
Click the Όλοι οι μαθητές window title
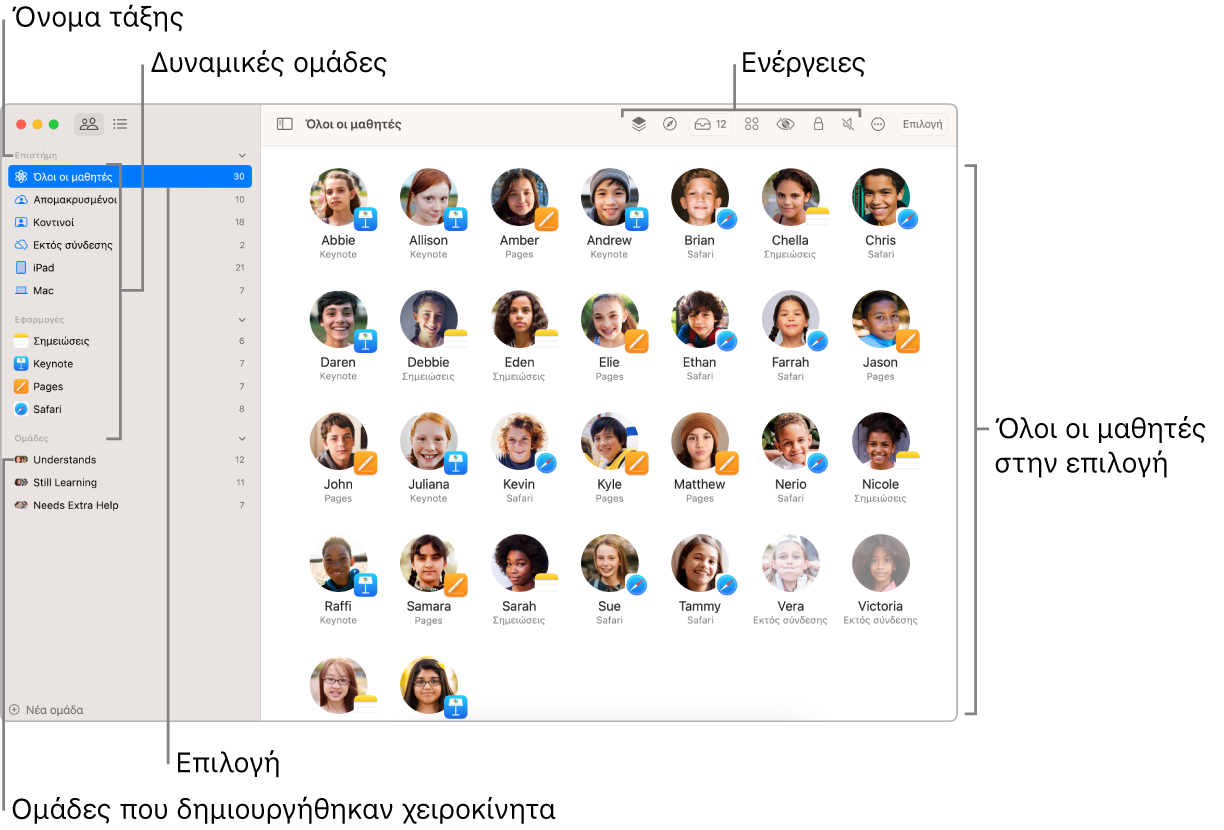[x=353, y=125]
